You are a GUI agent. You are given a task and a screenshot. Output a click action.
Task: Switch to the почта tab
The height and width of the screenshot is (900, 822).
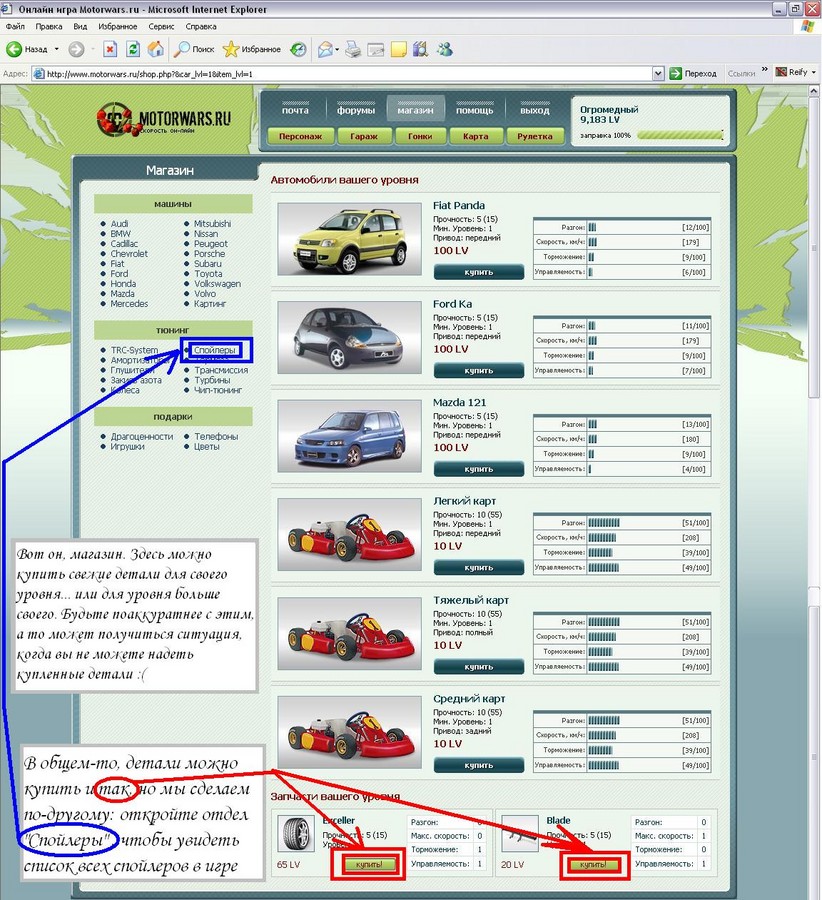click(296, 110)
